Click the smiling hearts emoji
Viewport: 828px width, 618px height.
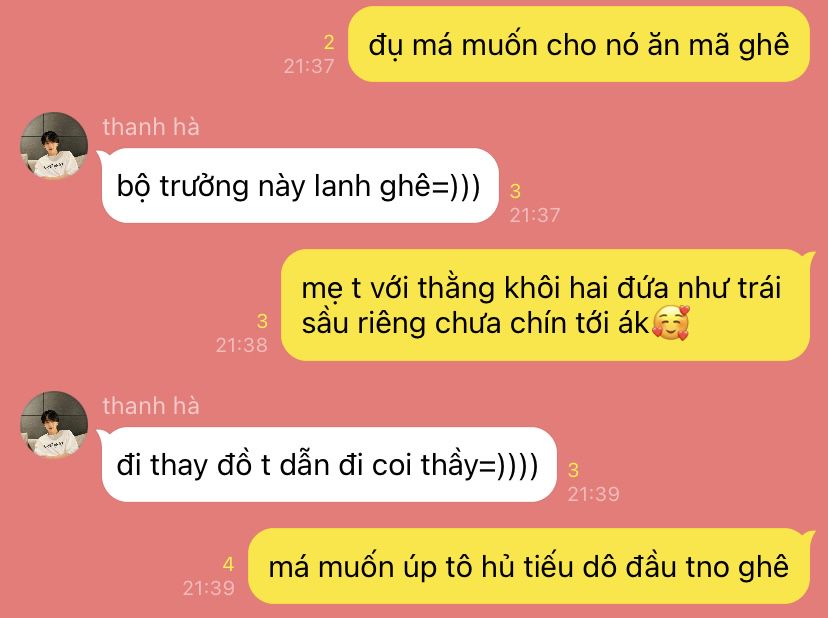[671, 322]
